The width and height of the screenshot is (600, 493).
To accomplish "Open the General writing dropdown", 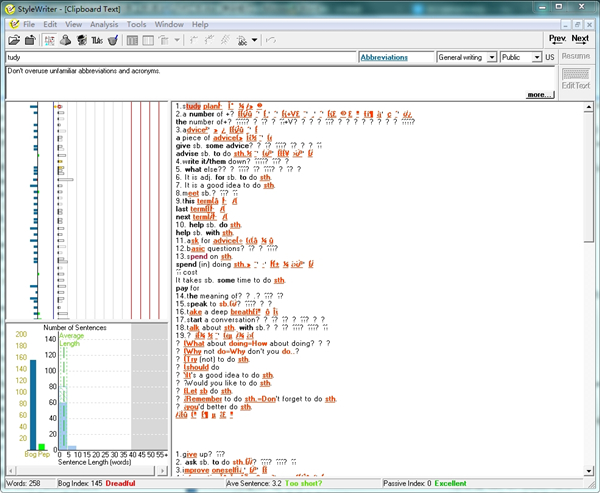I will coord(467,58).
